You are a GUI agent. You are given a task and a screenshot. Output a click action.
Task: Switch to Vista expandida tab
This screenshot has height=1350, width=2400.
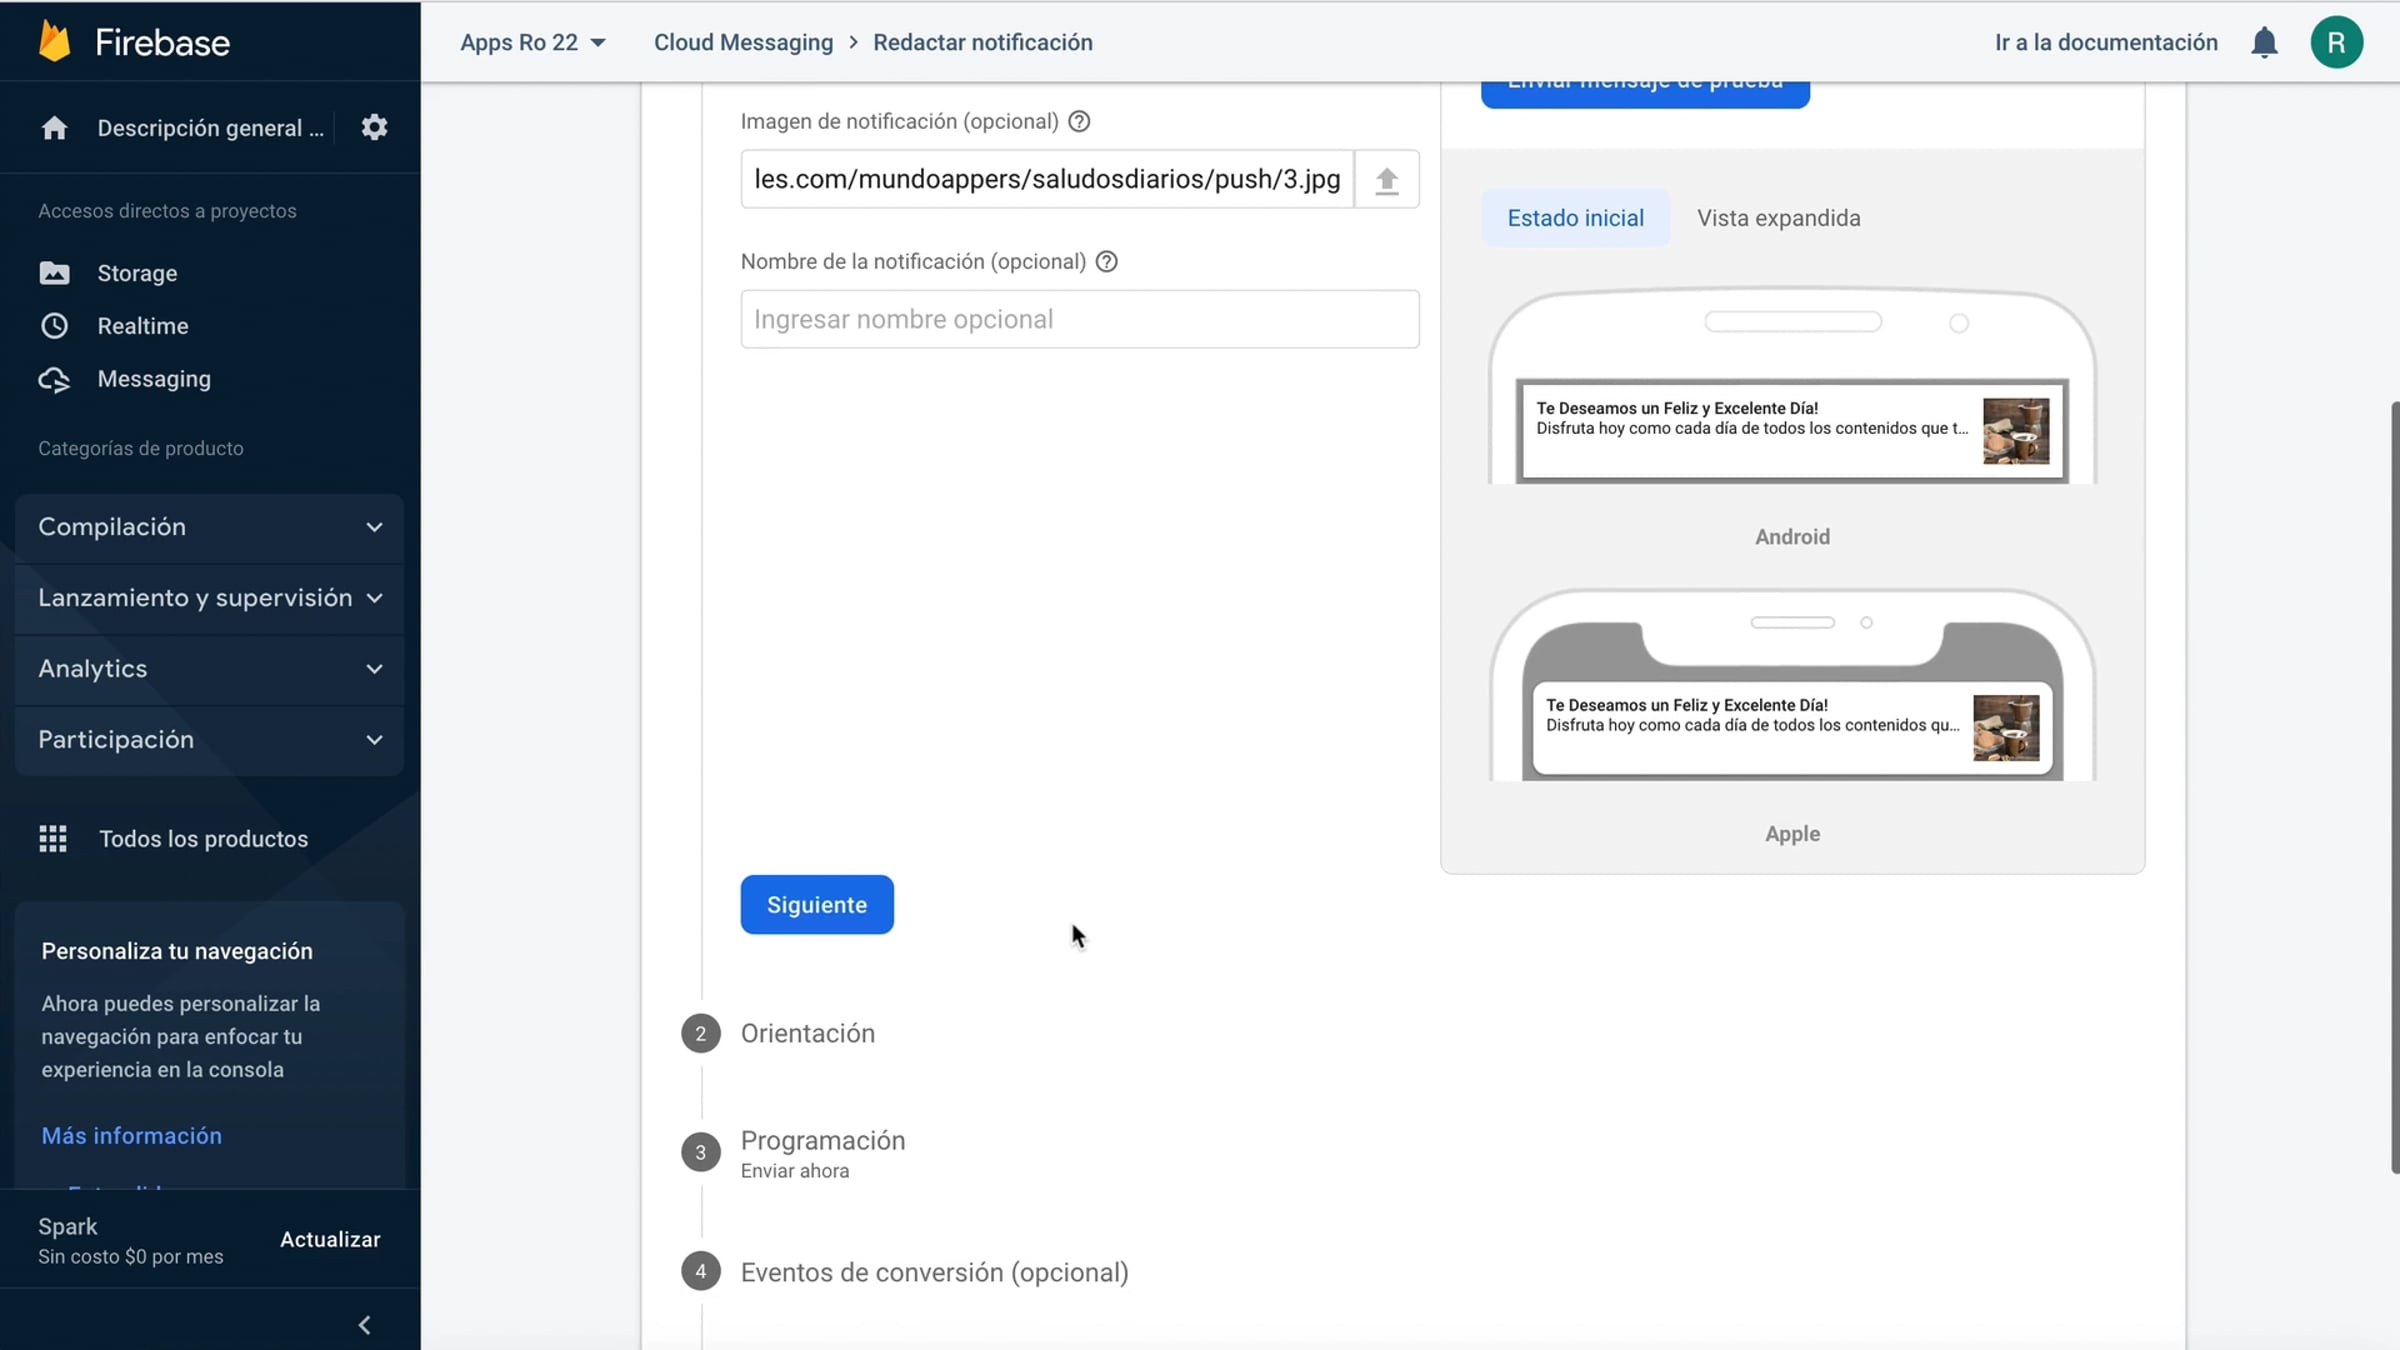(1778, 218)
